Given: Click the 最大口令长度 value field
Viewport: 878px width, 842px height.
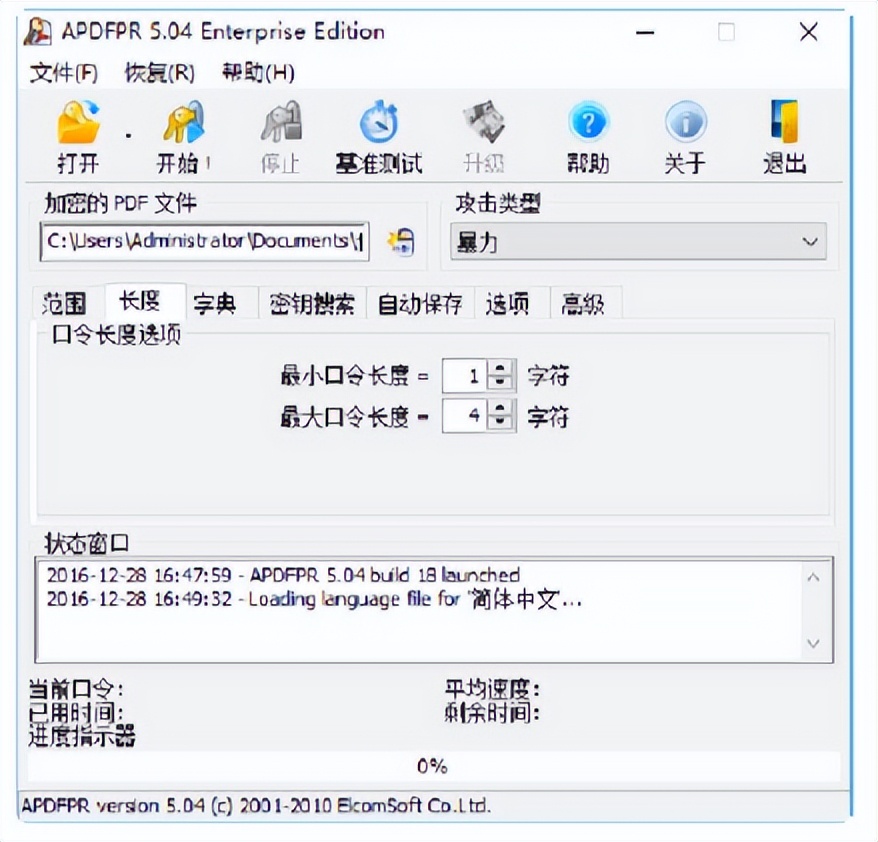Looking at the screenshot, I should 465,416.
